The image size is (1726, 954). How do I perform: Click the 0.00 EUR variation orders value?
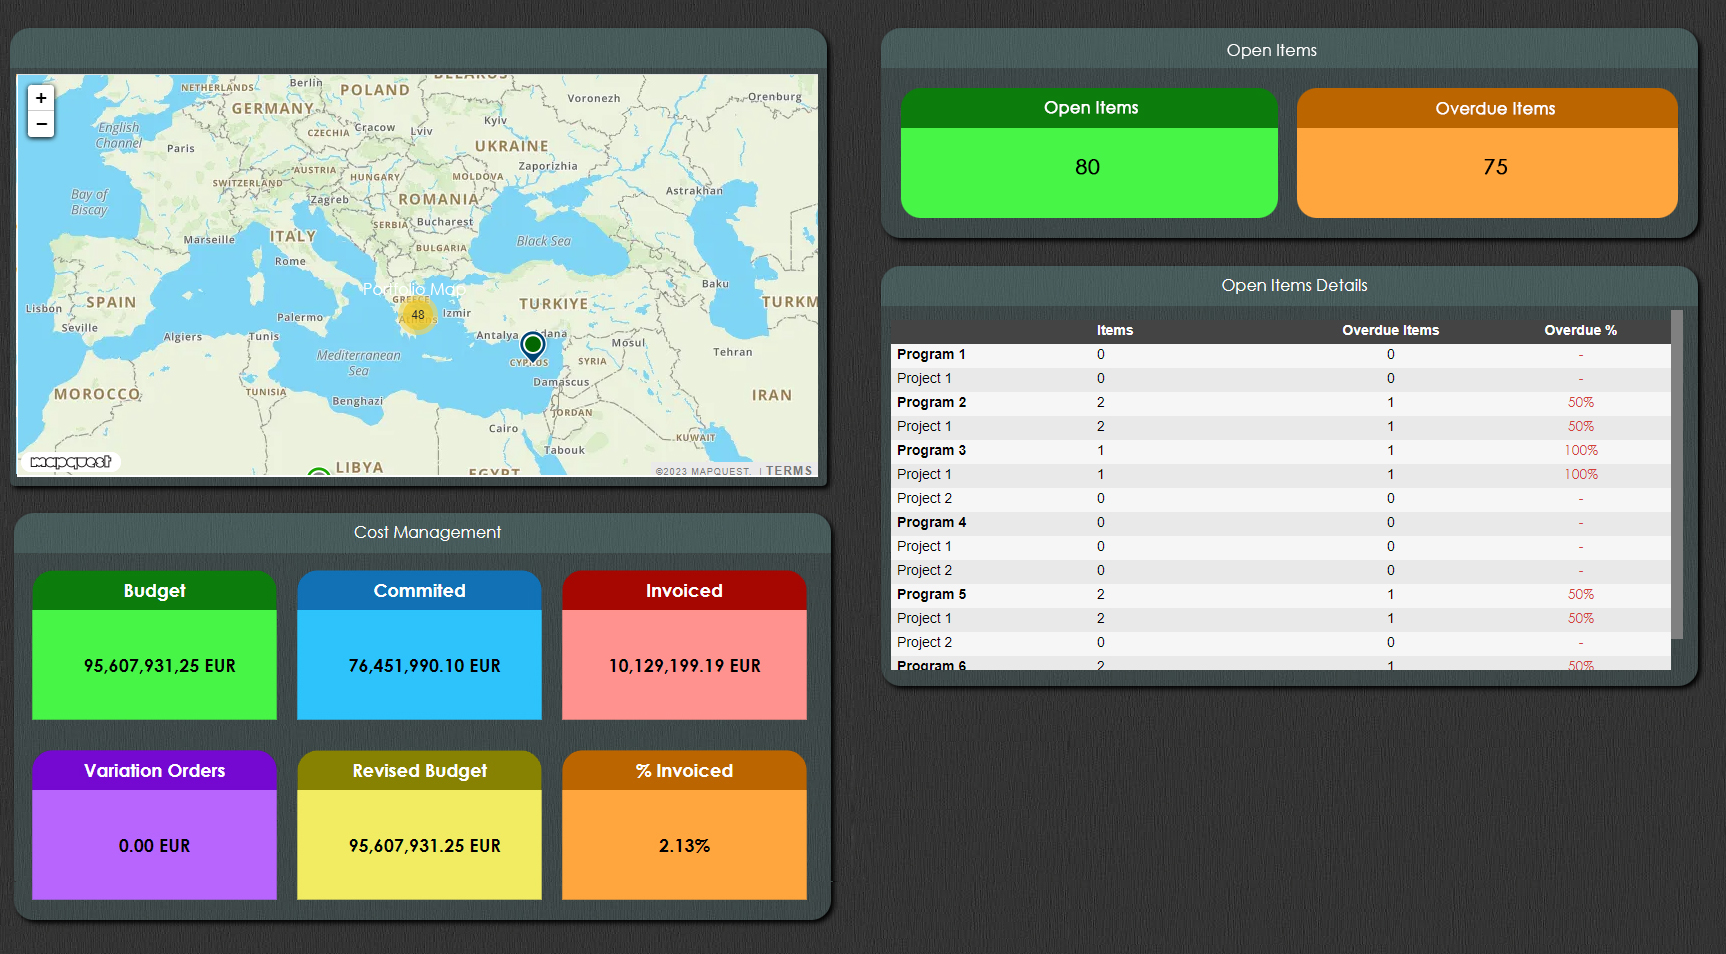tap(154, 846)
